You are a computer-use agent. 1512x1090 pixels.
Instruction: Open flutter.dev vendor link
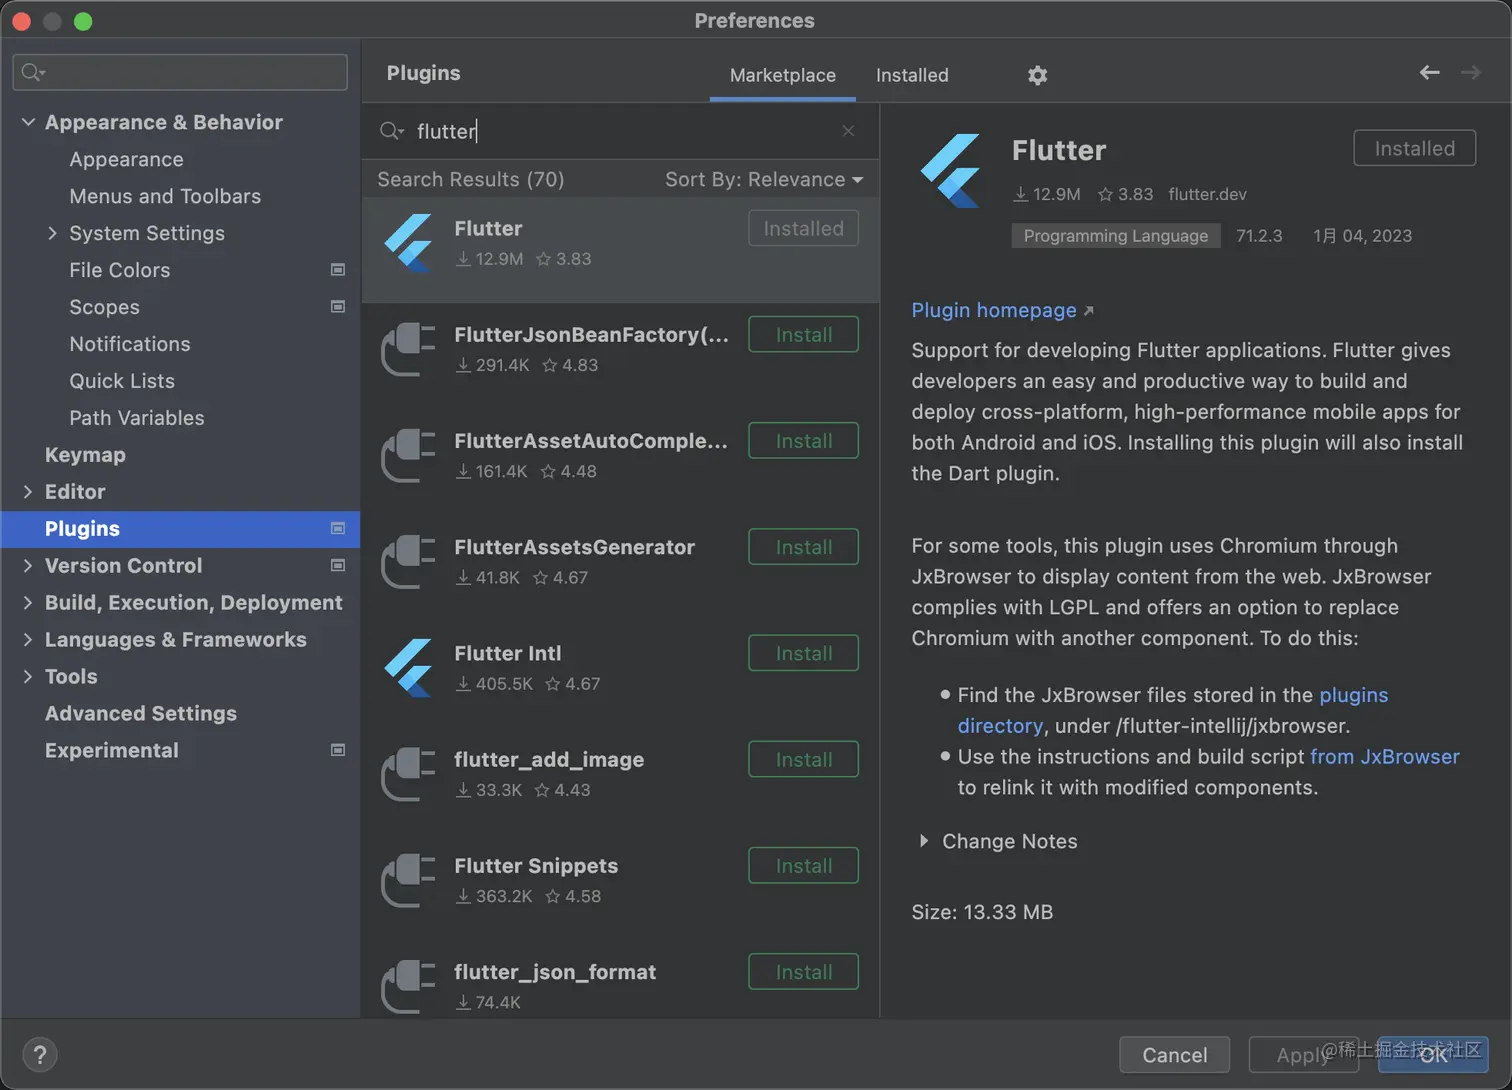tap(1207, 194)
